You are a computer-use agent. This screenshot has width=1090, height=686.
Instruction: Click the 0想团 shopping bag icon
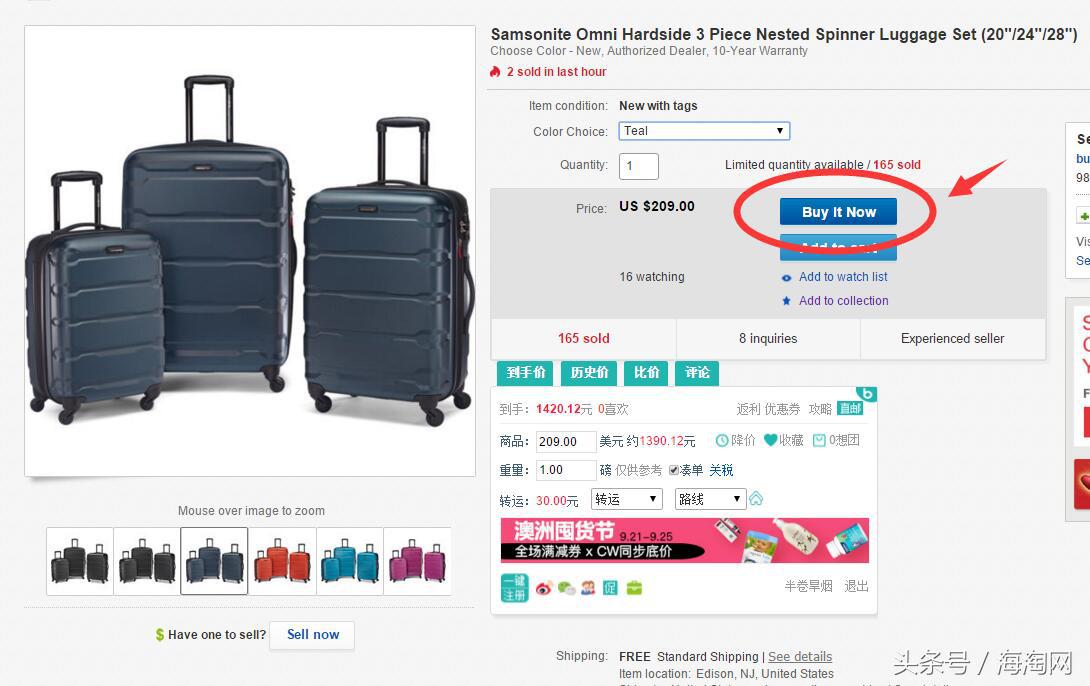pyautogui.click(x=819, y=440)
